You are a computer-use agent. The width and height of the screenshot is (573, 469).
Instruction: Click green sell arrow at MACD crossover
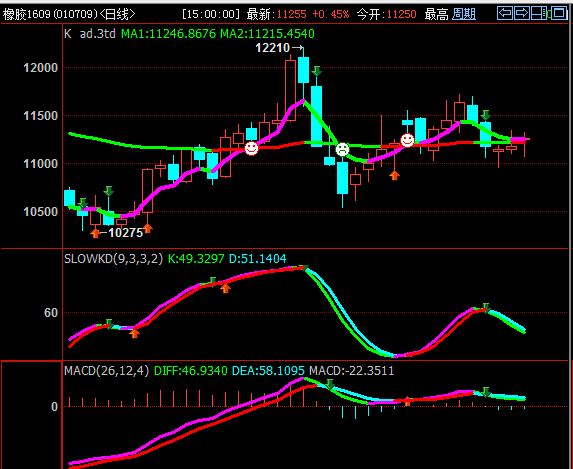330,384
